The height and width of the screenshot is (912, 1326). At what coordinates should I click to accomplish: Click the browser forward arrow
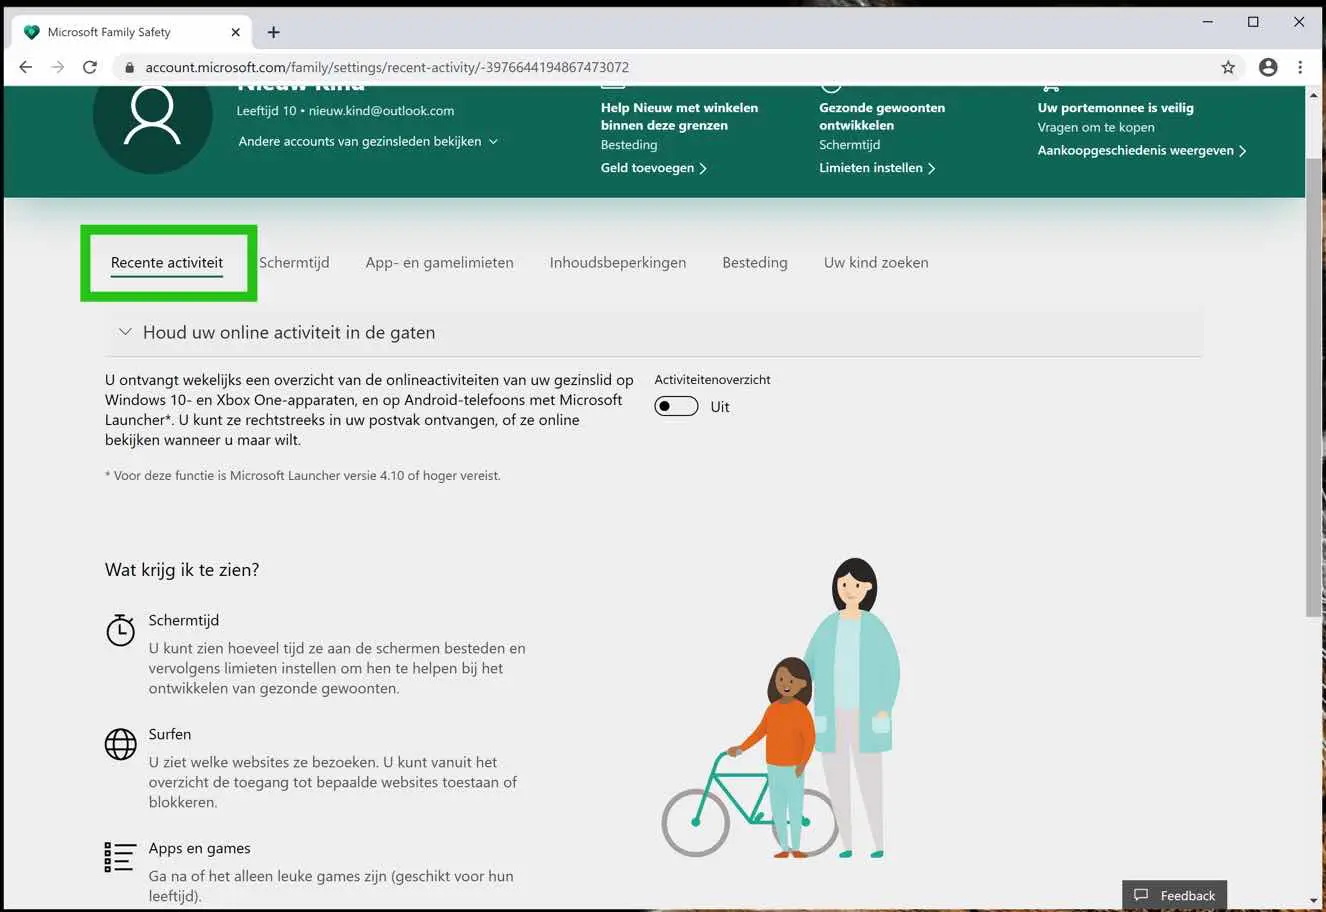(x=58, y=67)
